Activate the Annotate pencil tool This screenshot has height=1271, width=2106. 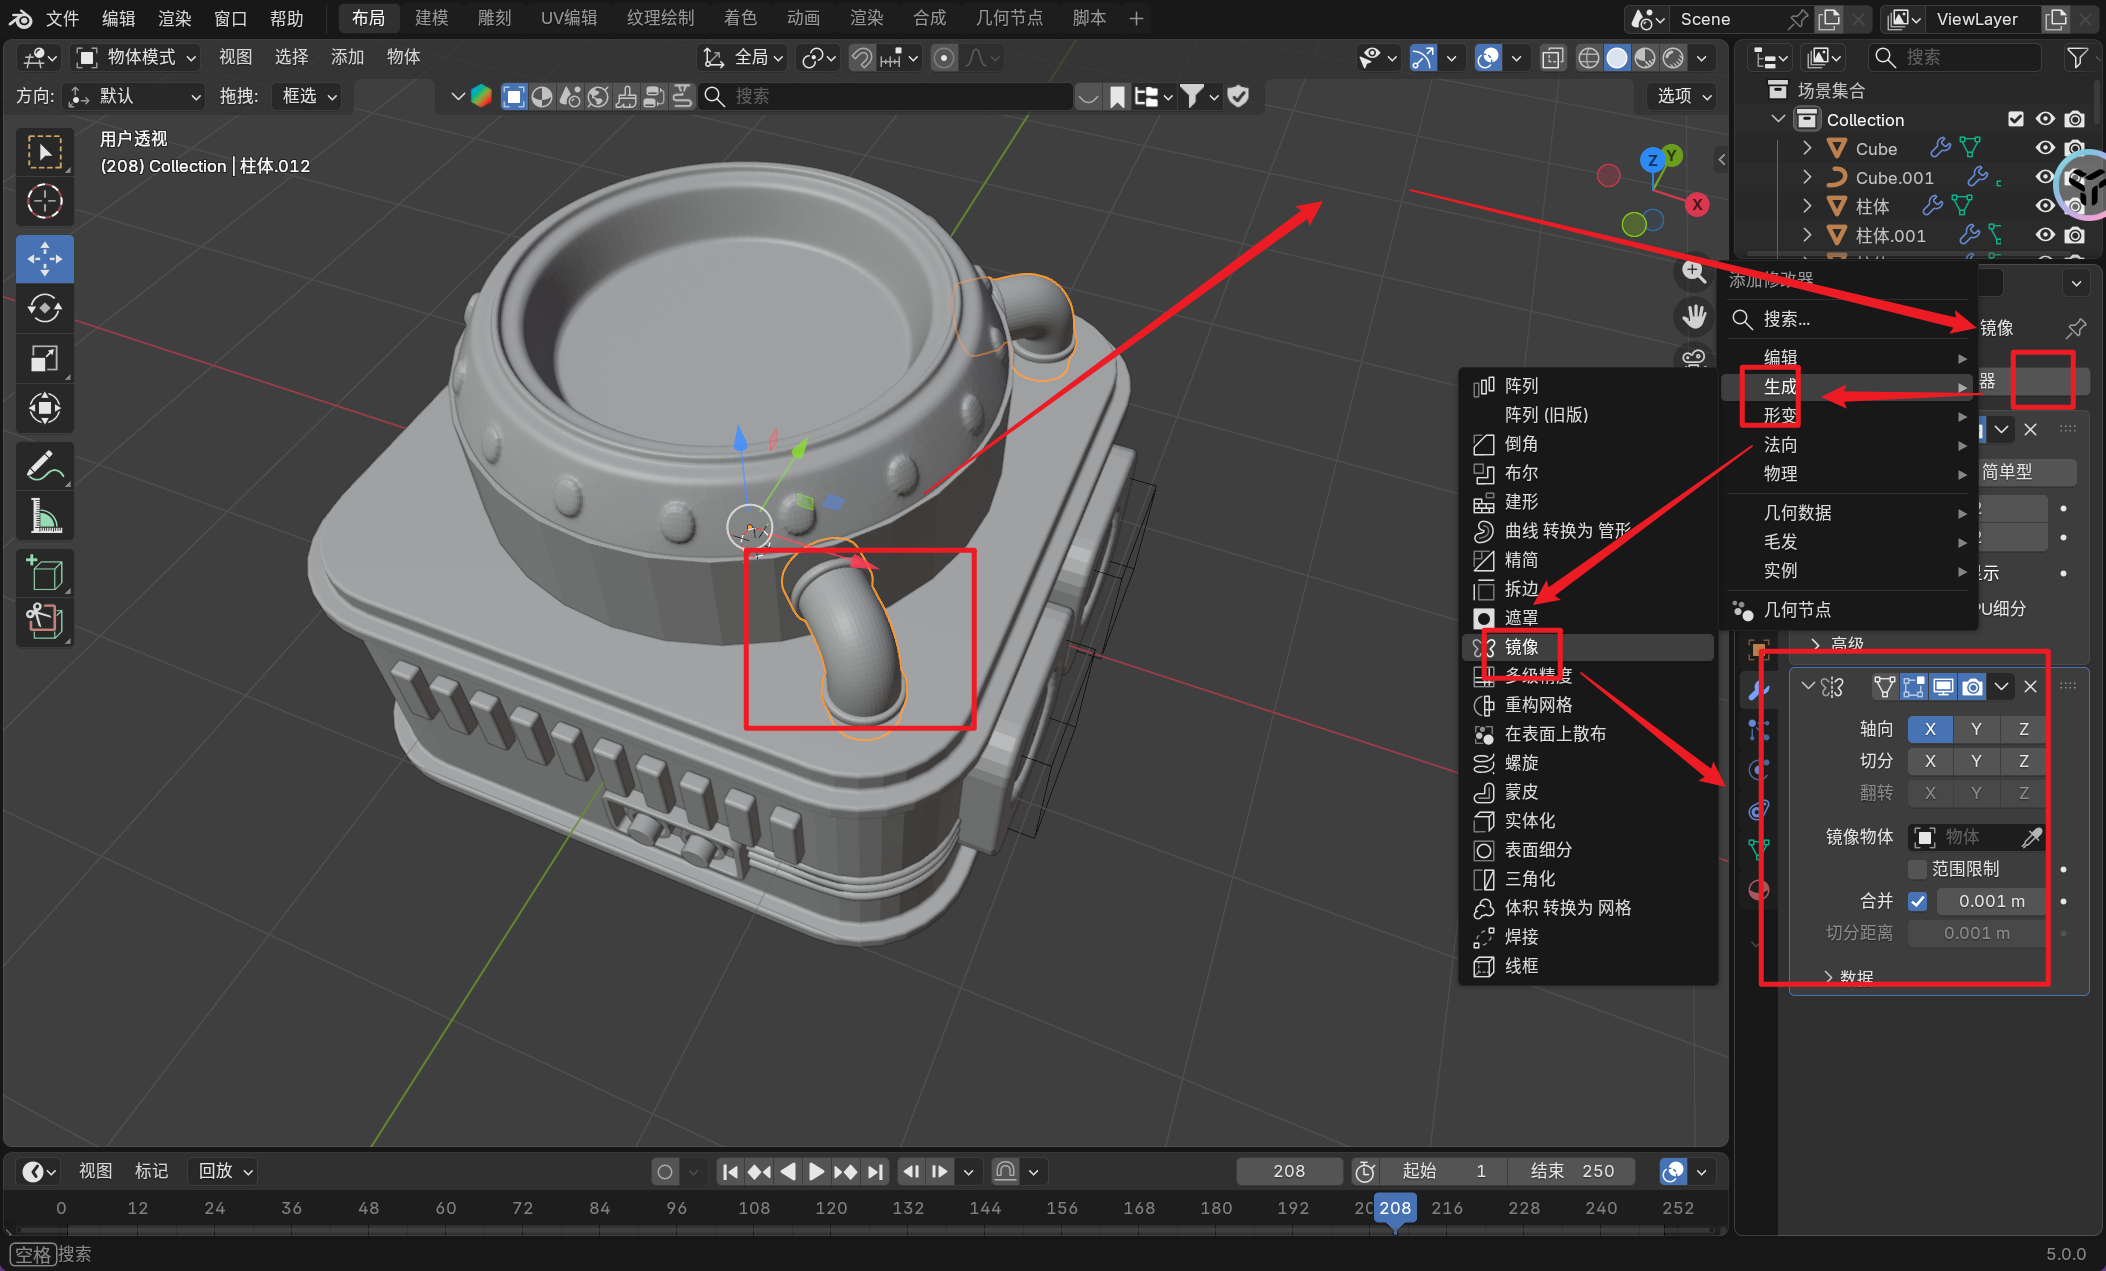coord(44,466)
